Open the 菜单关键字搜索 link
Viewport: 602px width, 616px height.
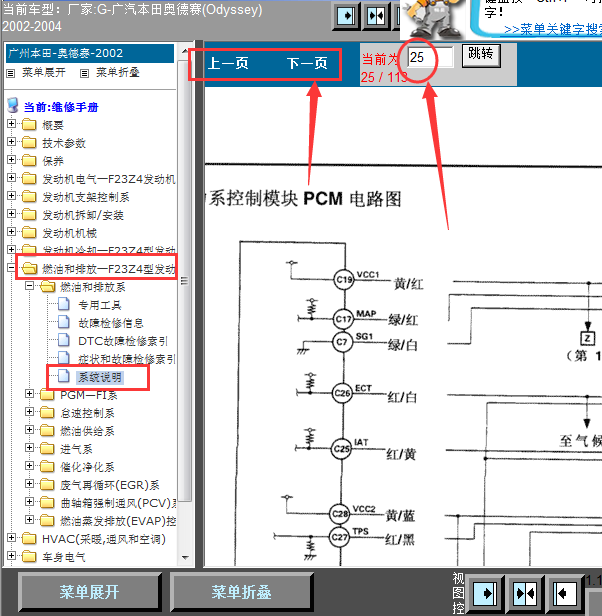tap(552, 29)
